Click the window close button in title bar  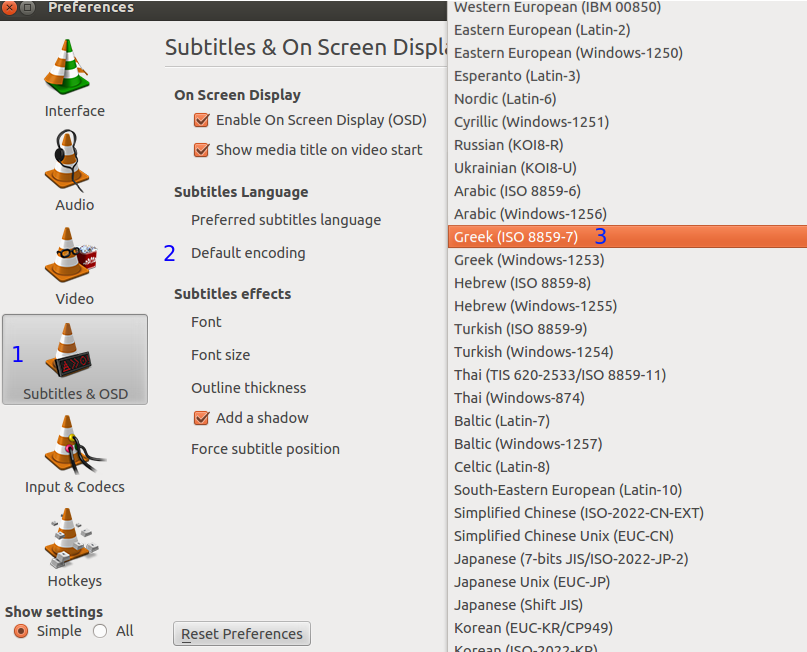point(10,7)
